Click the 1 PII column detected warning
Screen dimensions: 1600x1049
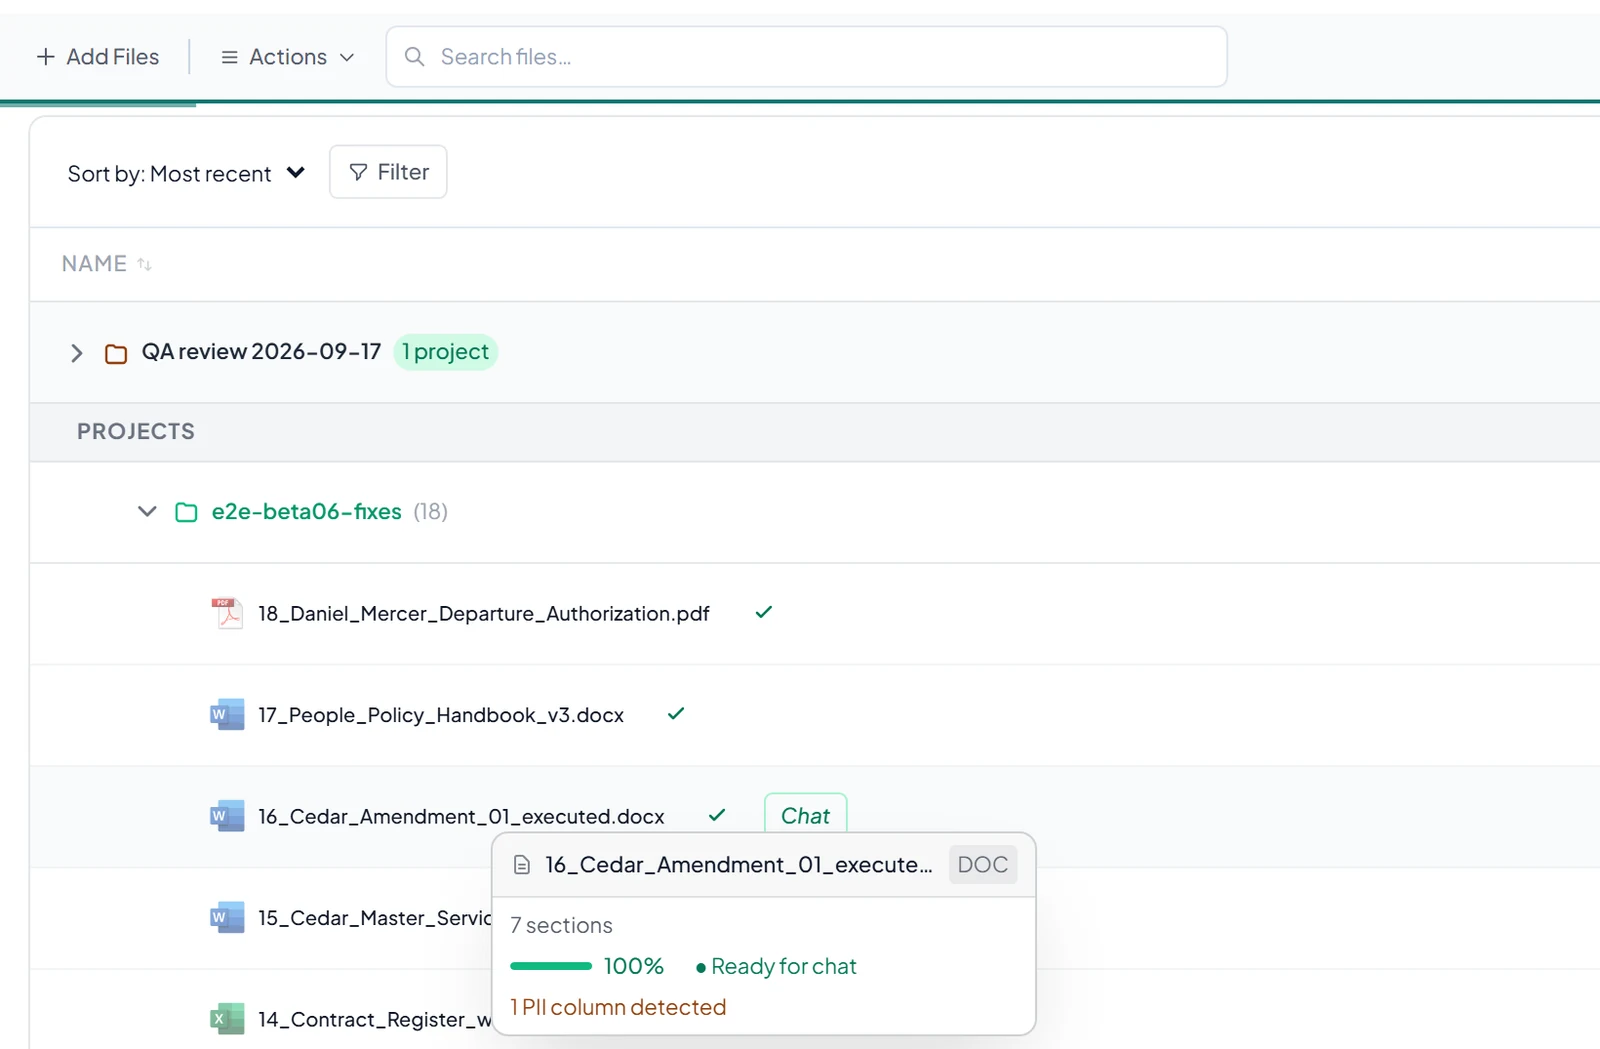618,1007
